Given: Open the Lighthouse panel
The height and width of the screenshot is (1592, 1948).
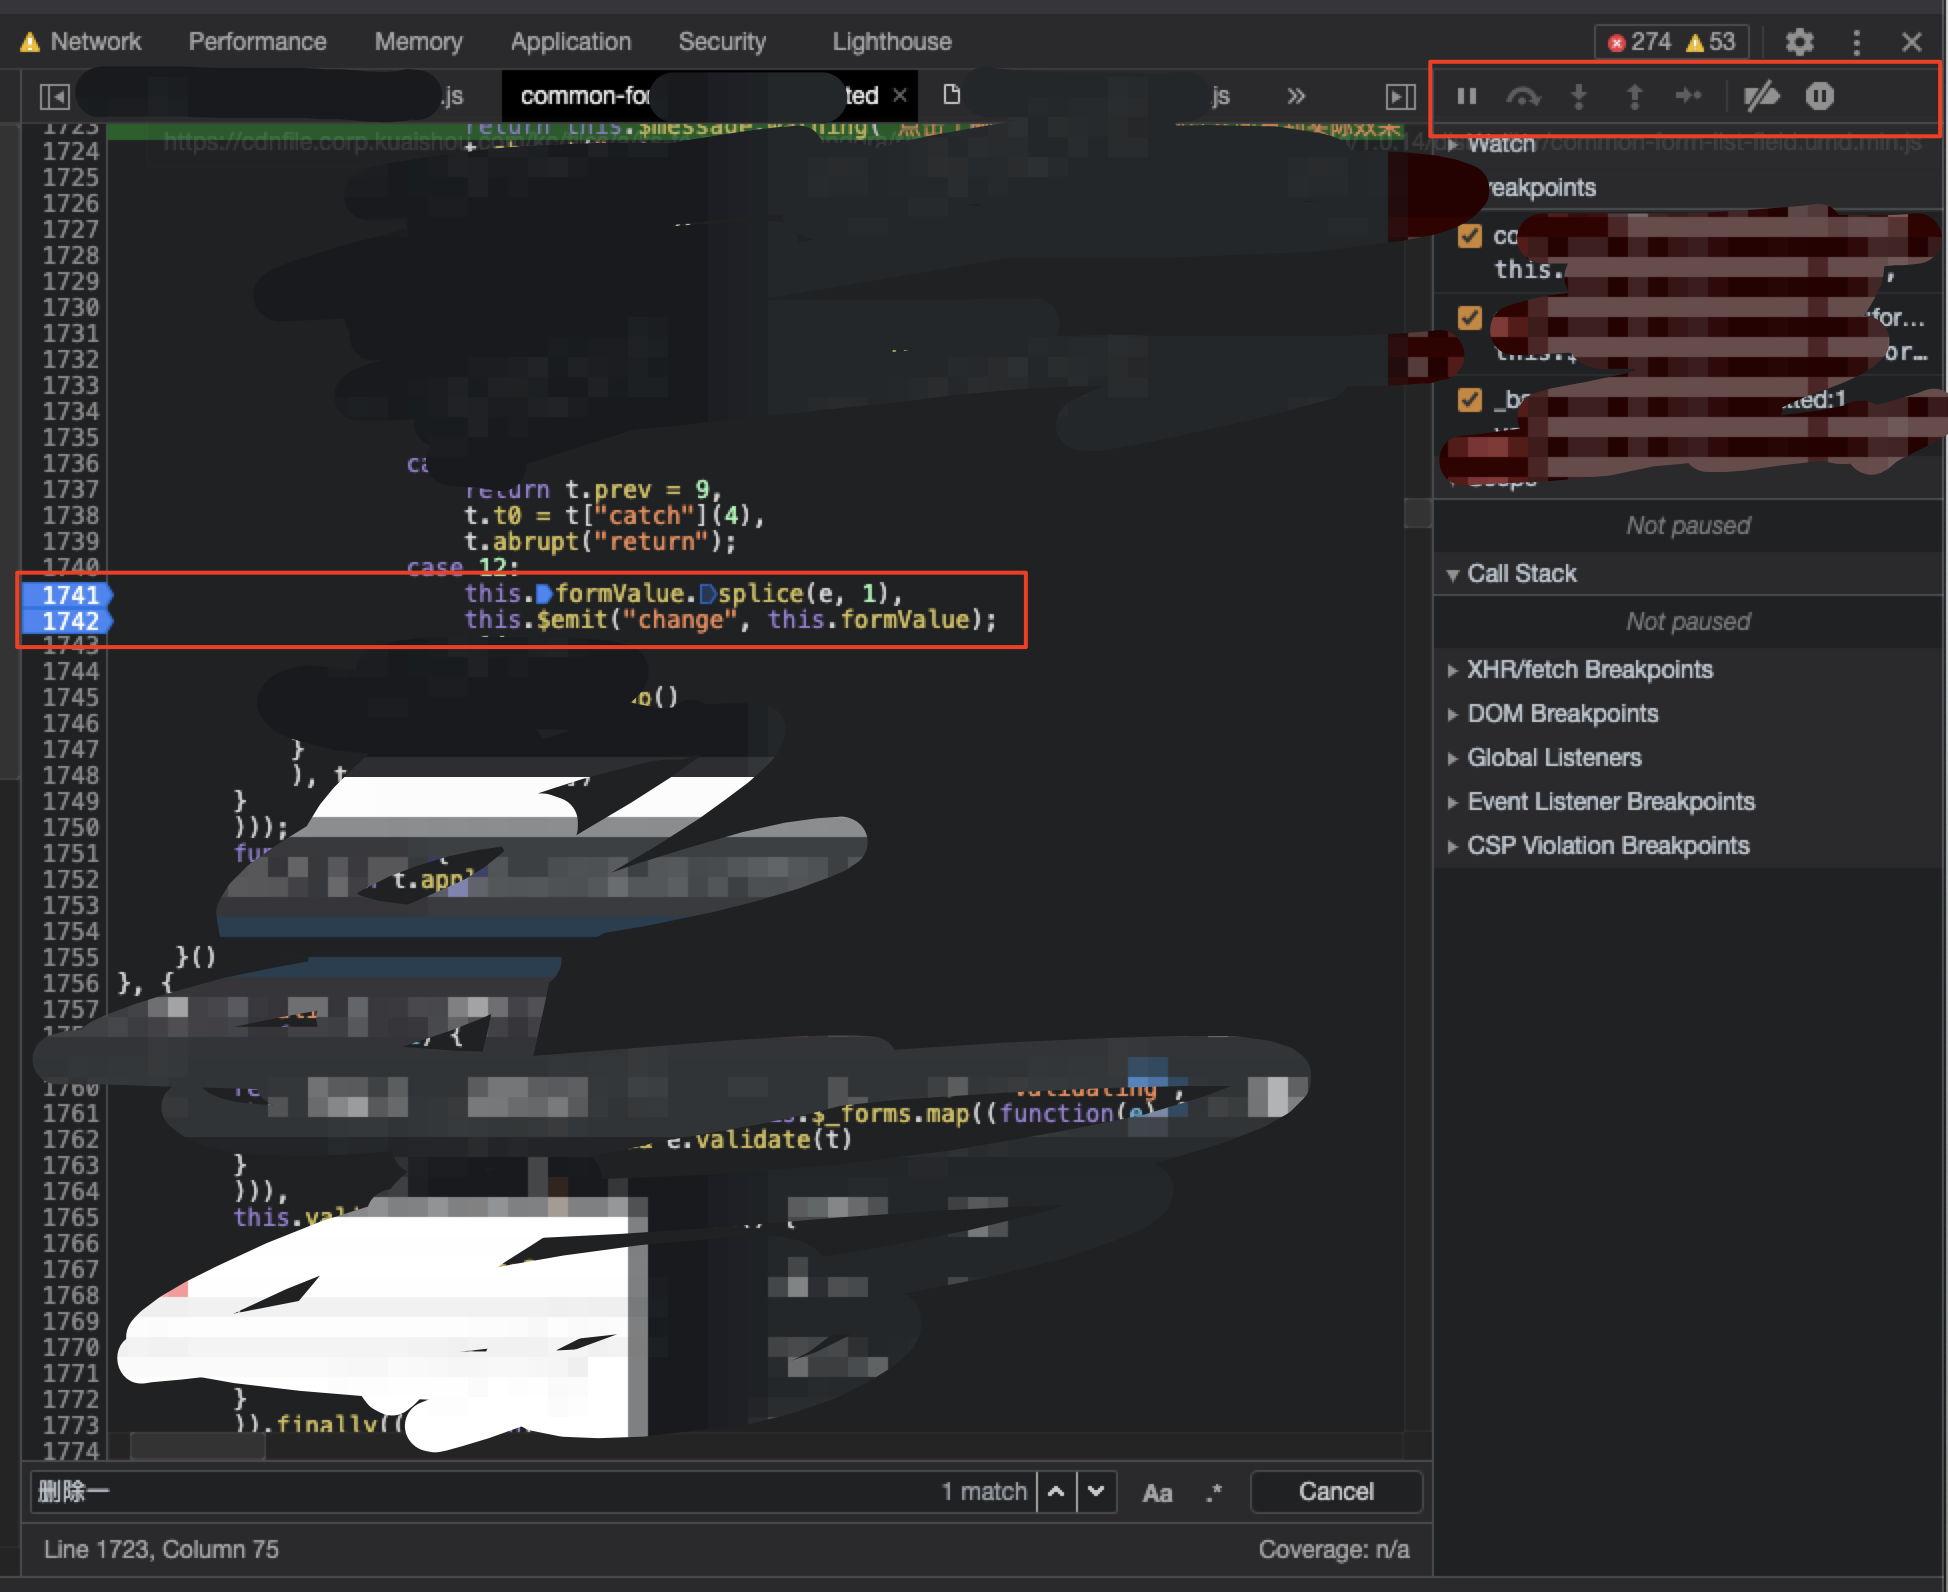Looking at the screenshot, I should point(890,41).
